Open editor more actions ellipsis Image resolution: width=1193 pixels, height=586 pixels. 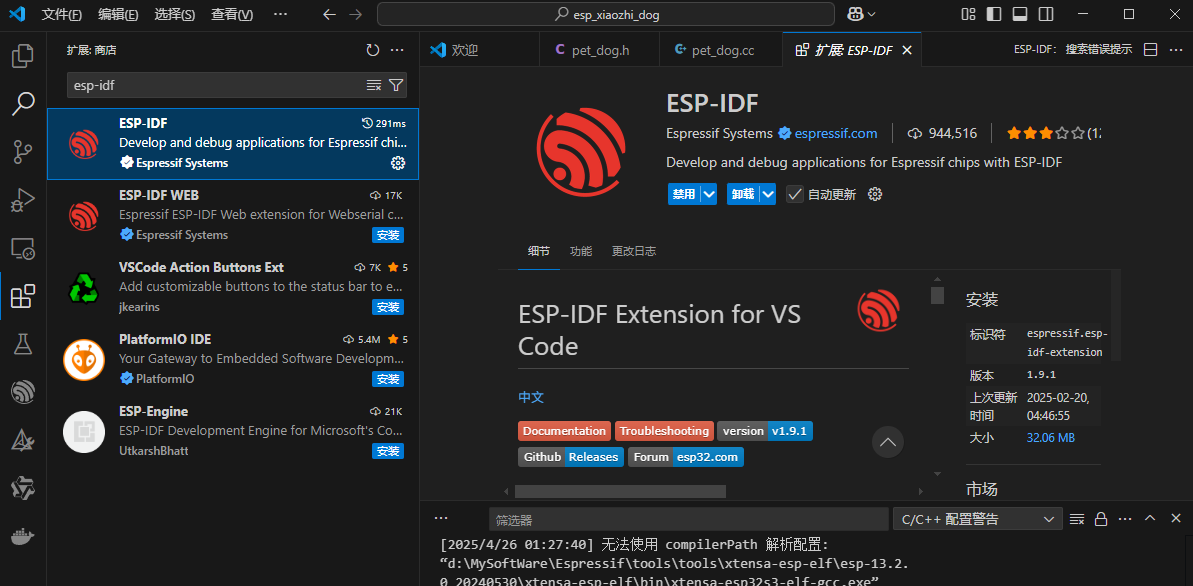(x=1176, y=49)
